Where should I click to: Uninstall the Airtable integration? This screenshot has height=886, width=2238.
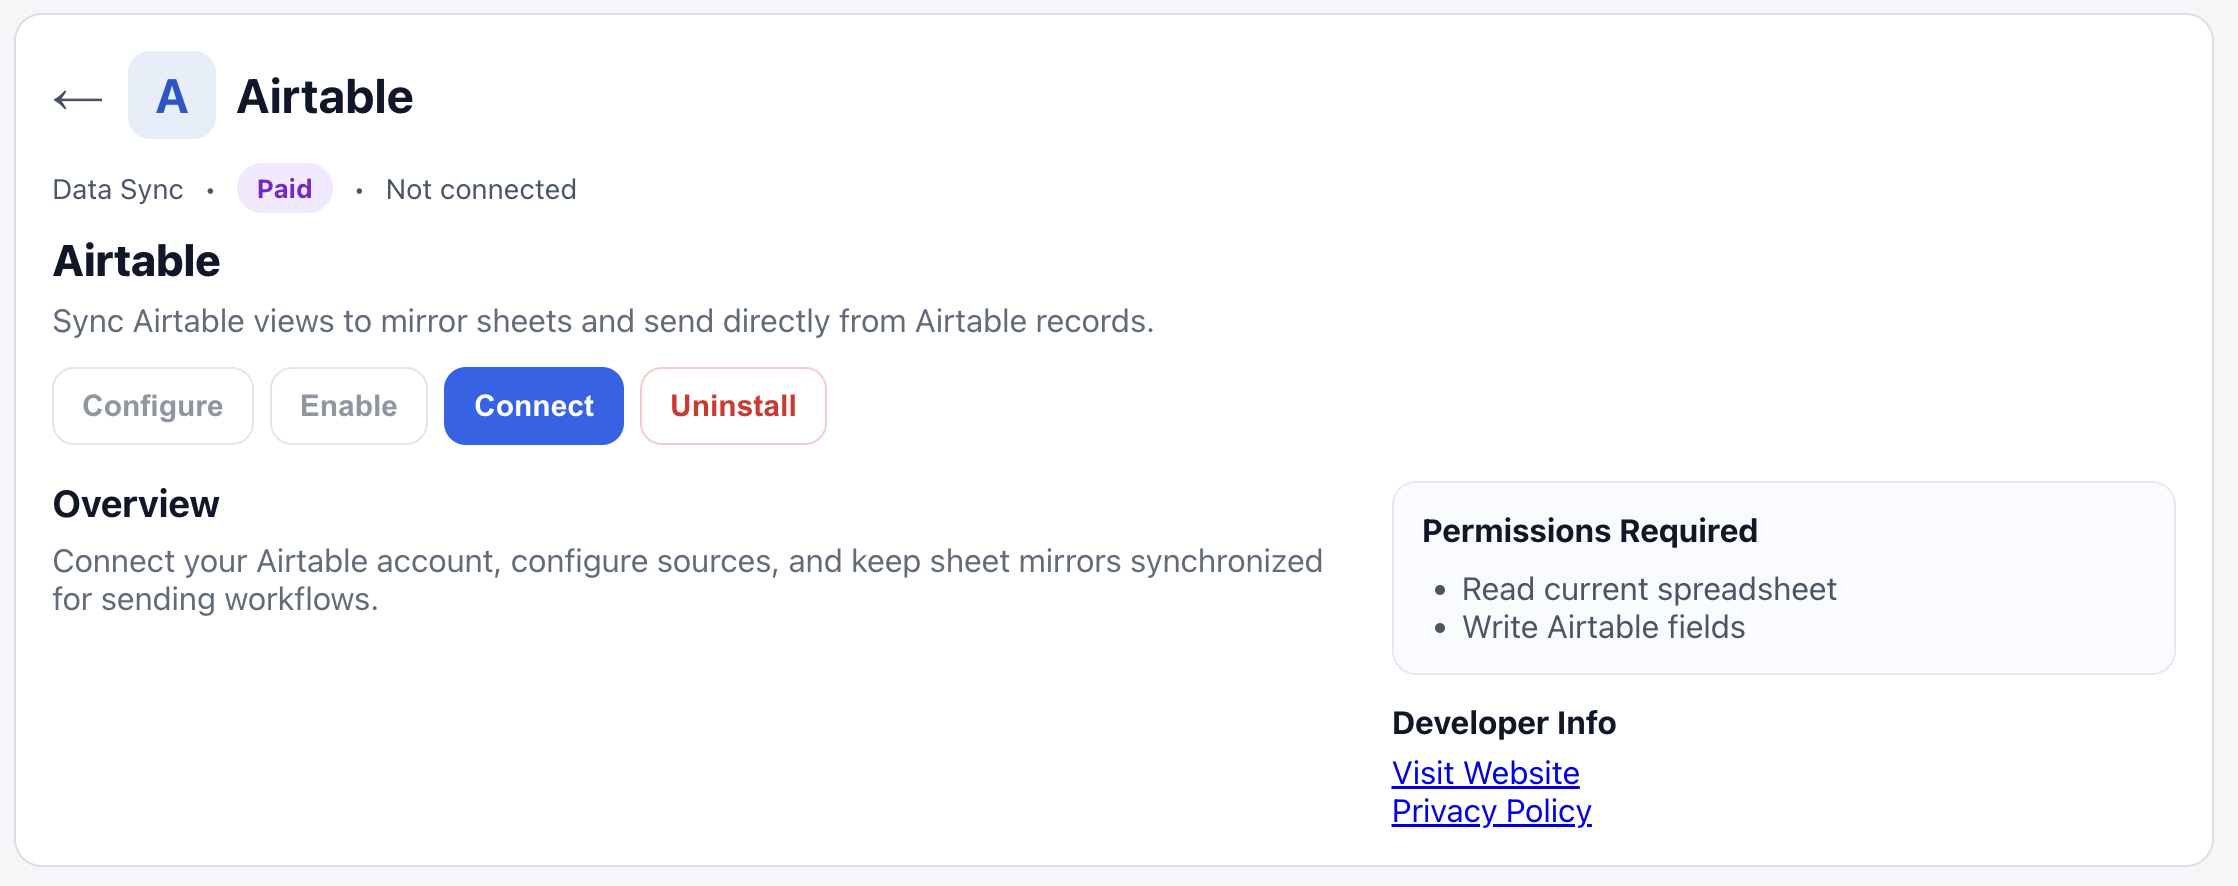733,406
